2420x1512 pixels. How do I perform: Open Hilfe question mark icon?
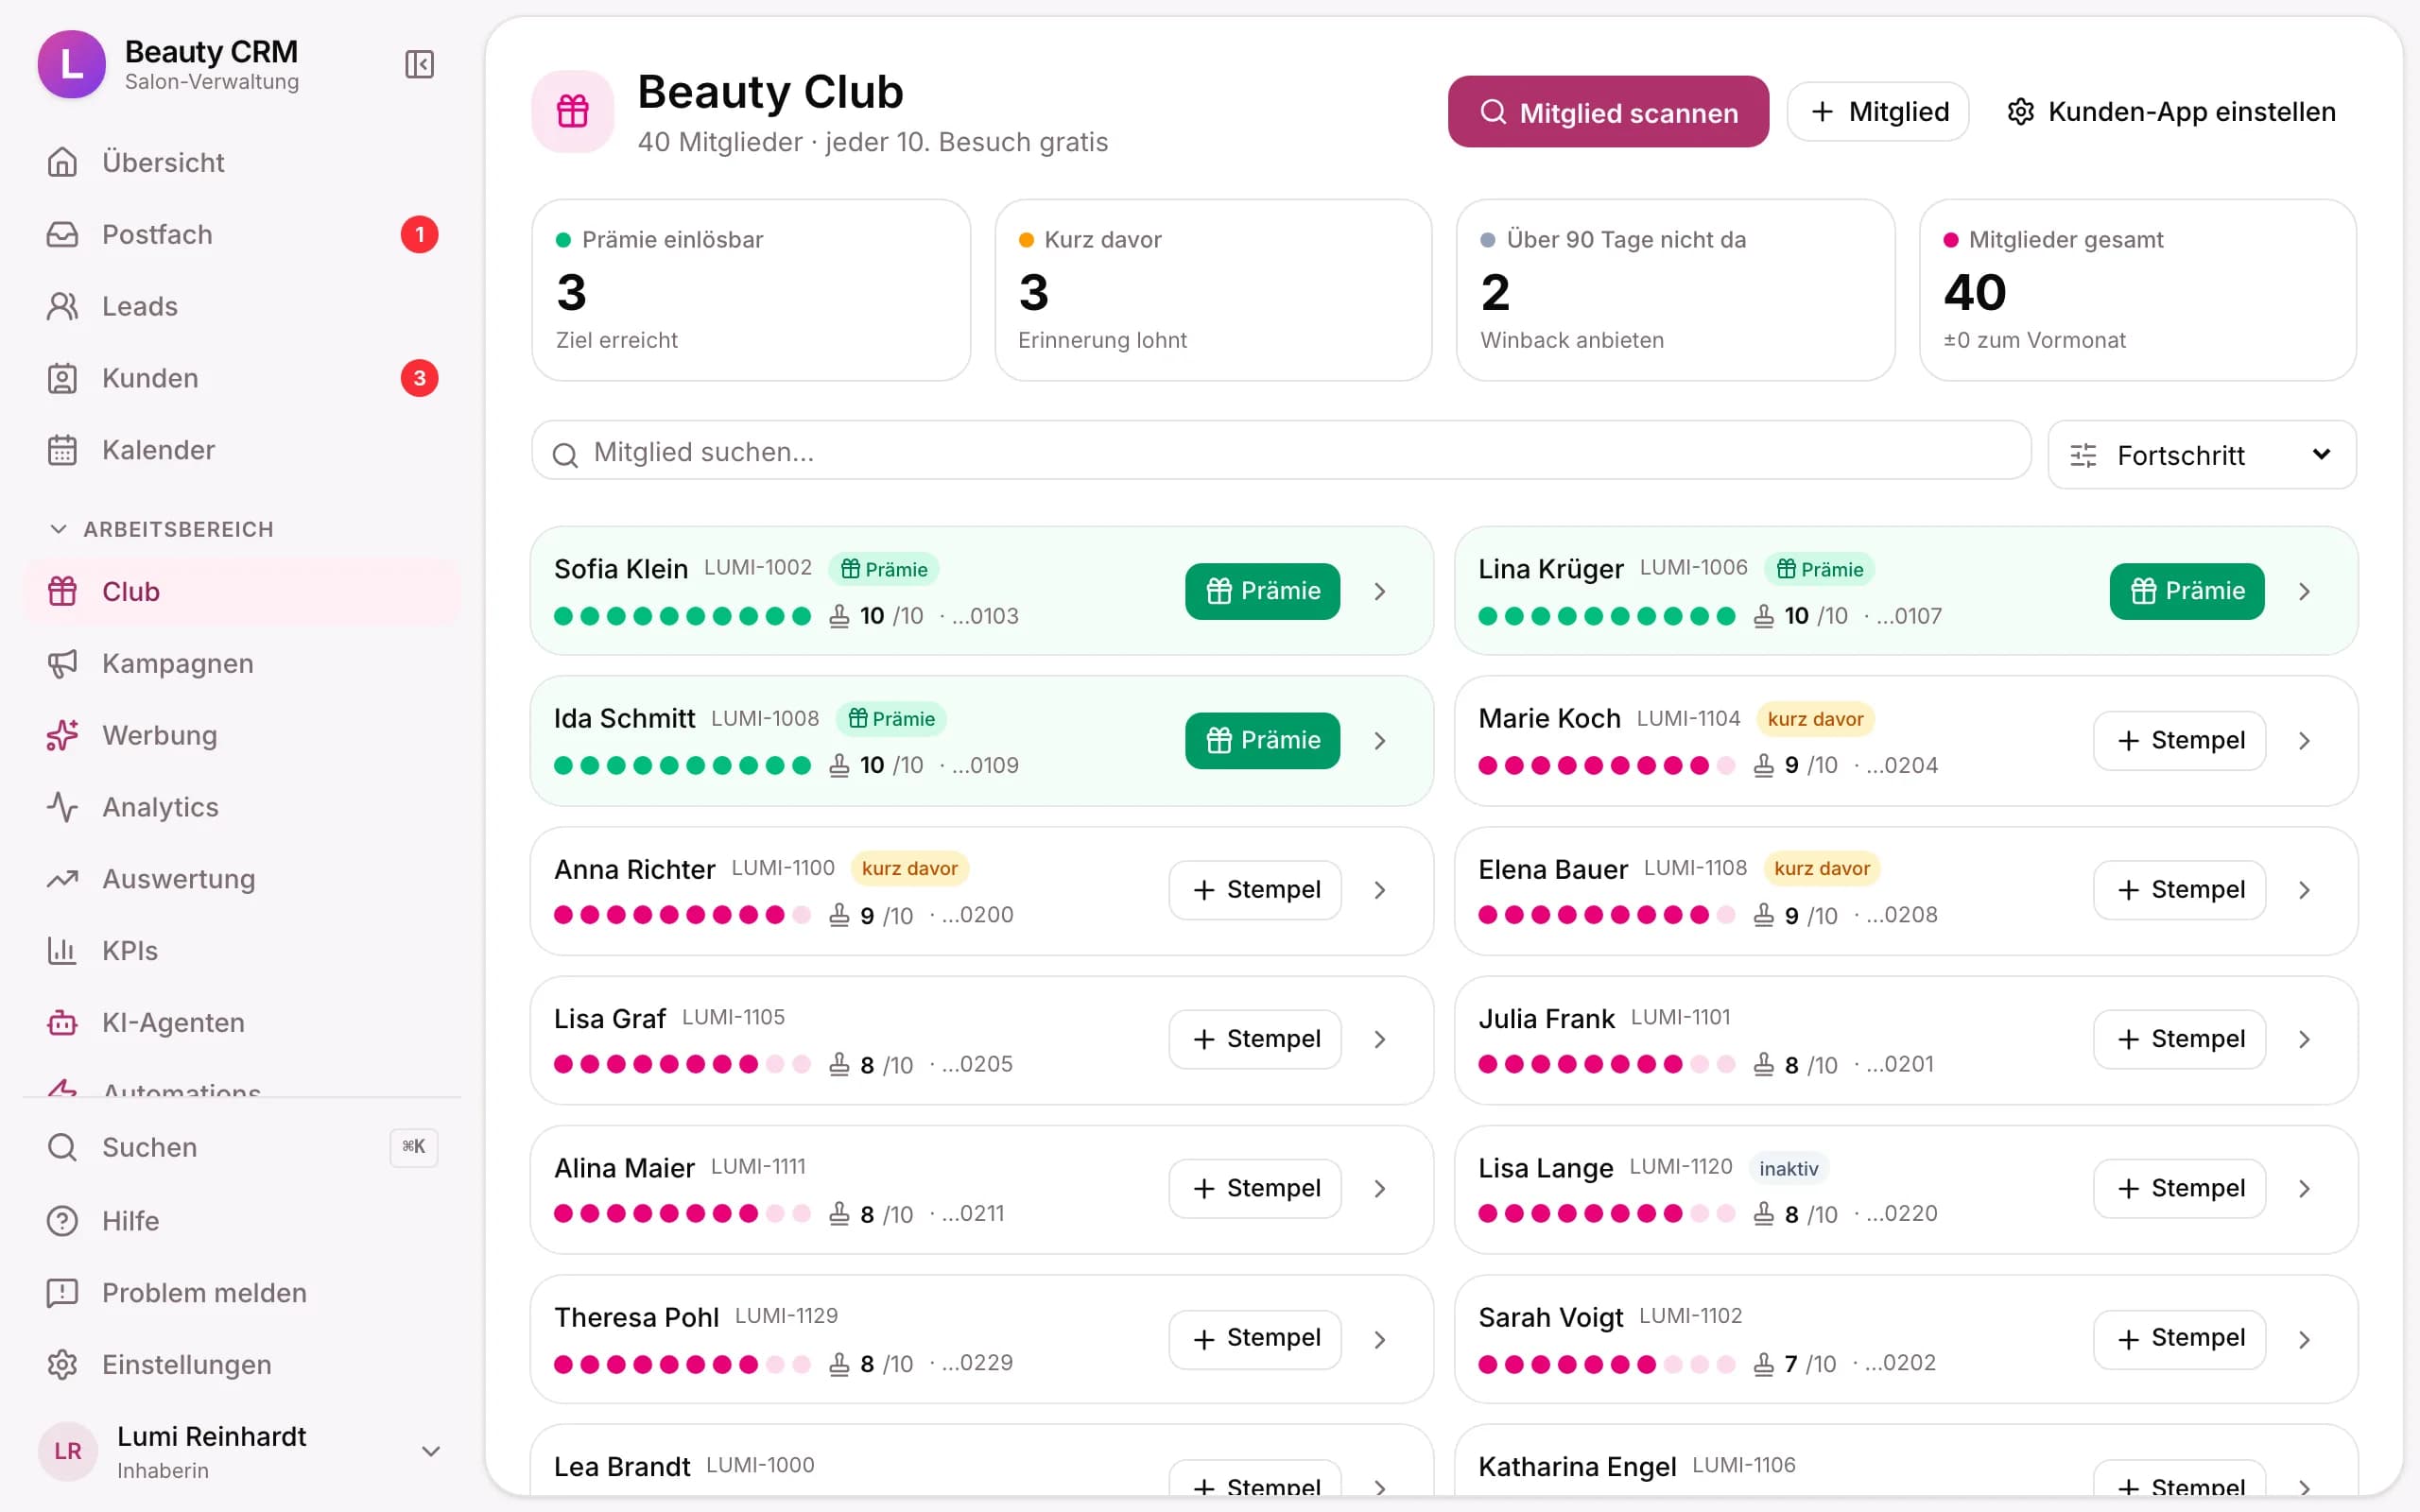[62, 1221]
